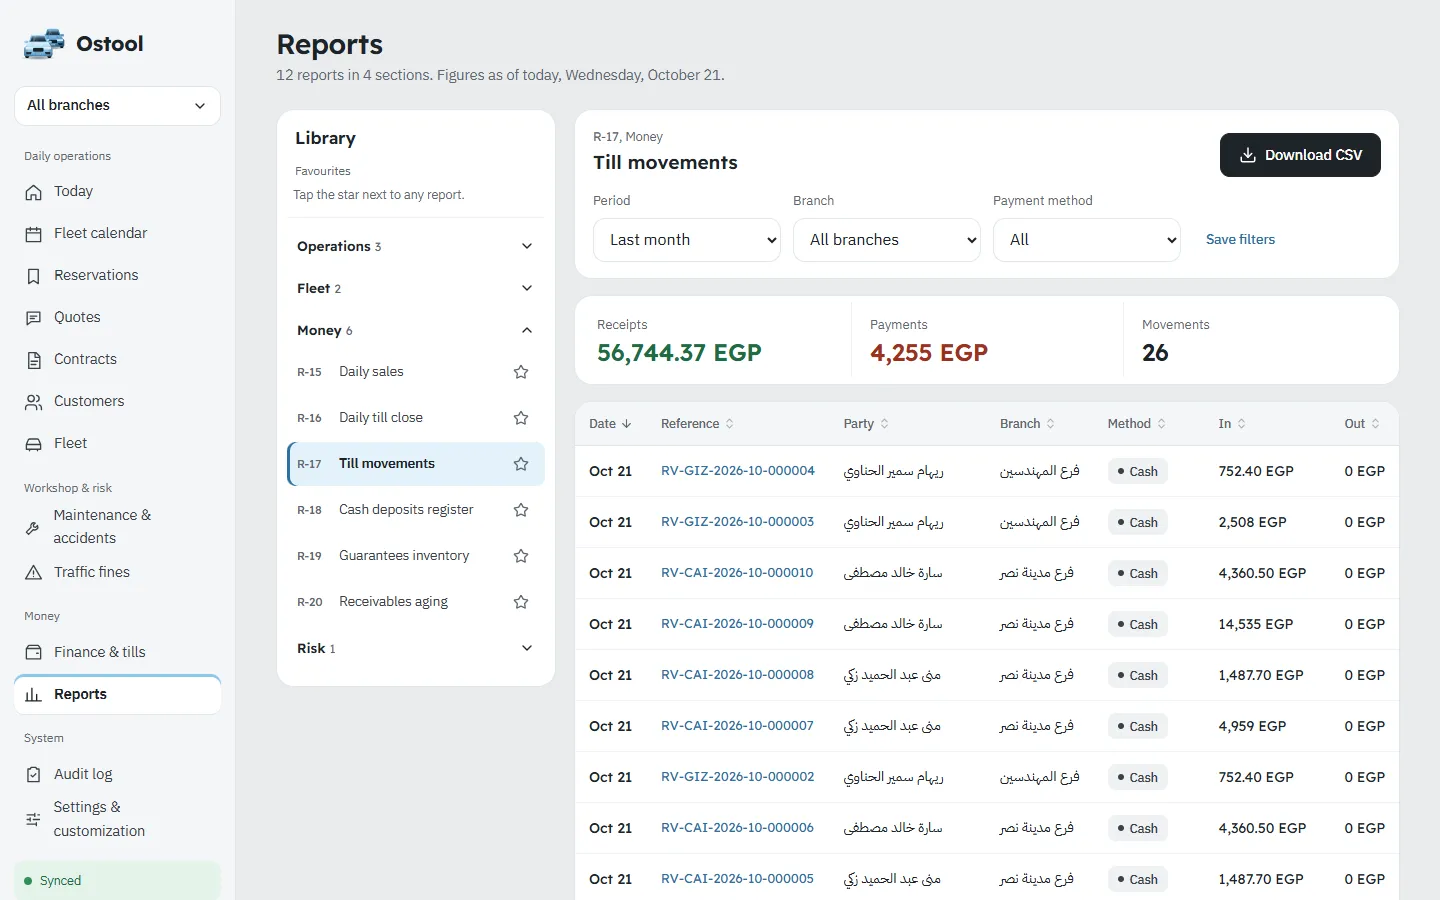The image size is (1440, 900).
Task: Open the Branch filter dropdown in report
Action: coord(887,240)
